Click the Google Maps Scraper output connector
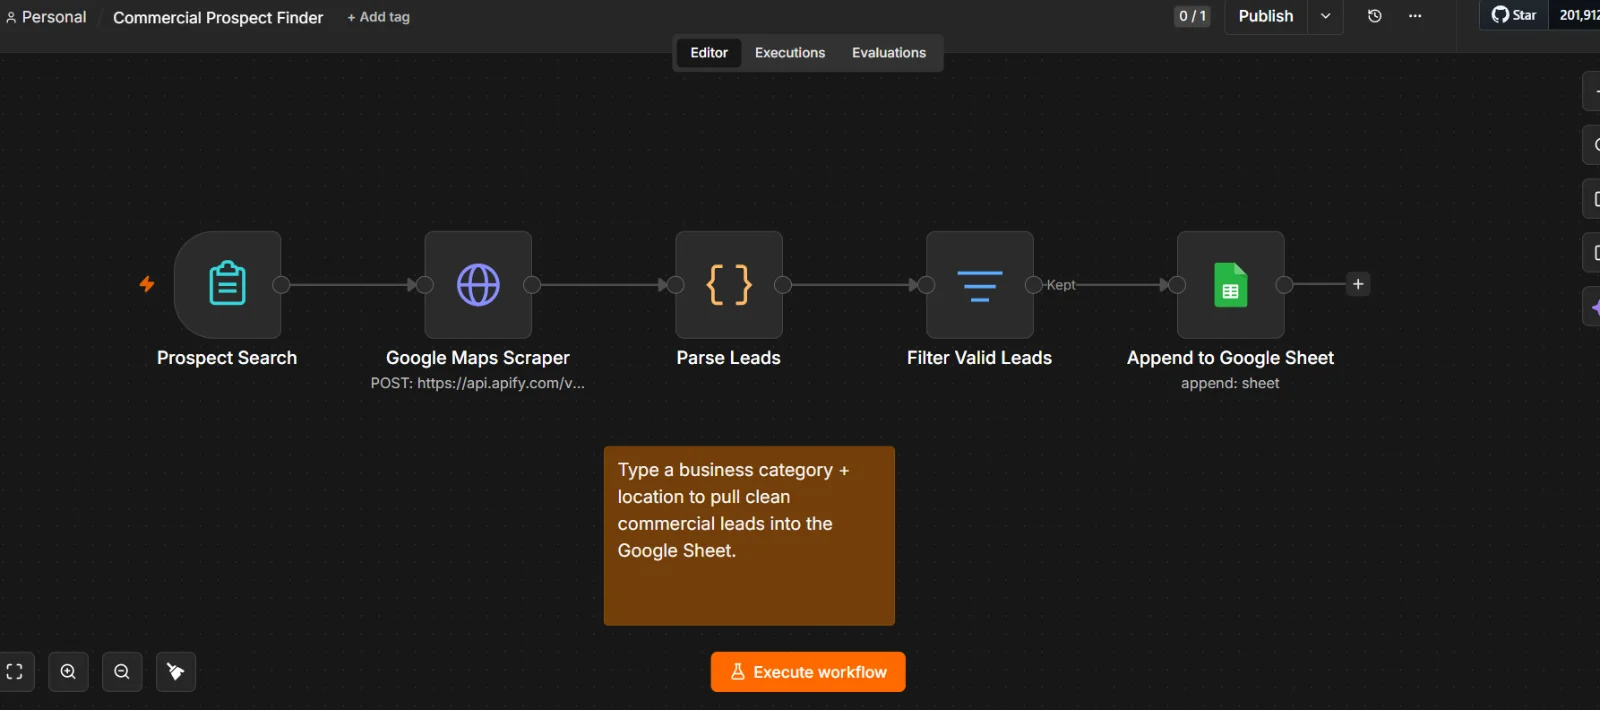The height and width of the screenshot is (710, 1600). point(532,285)
